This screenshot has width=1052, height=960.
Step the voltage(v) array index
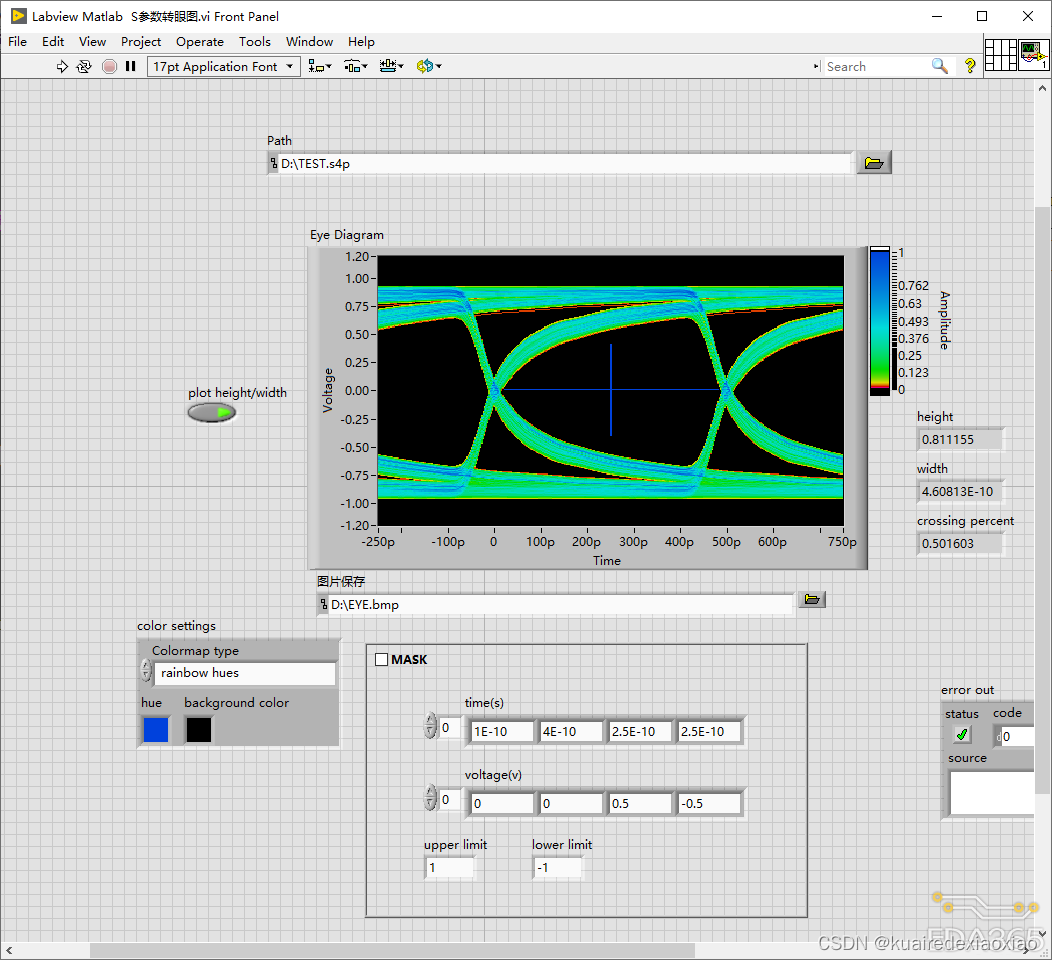click(x=430, y=798)
